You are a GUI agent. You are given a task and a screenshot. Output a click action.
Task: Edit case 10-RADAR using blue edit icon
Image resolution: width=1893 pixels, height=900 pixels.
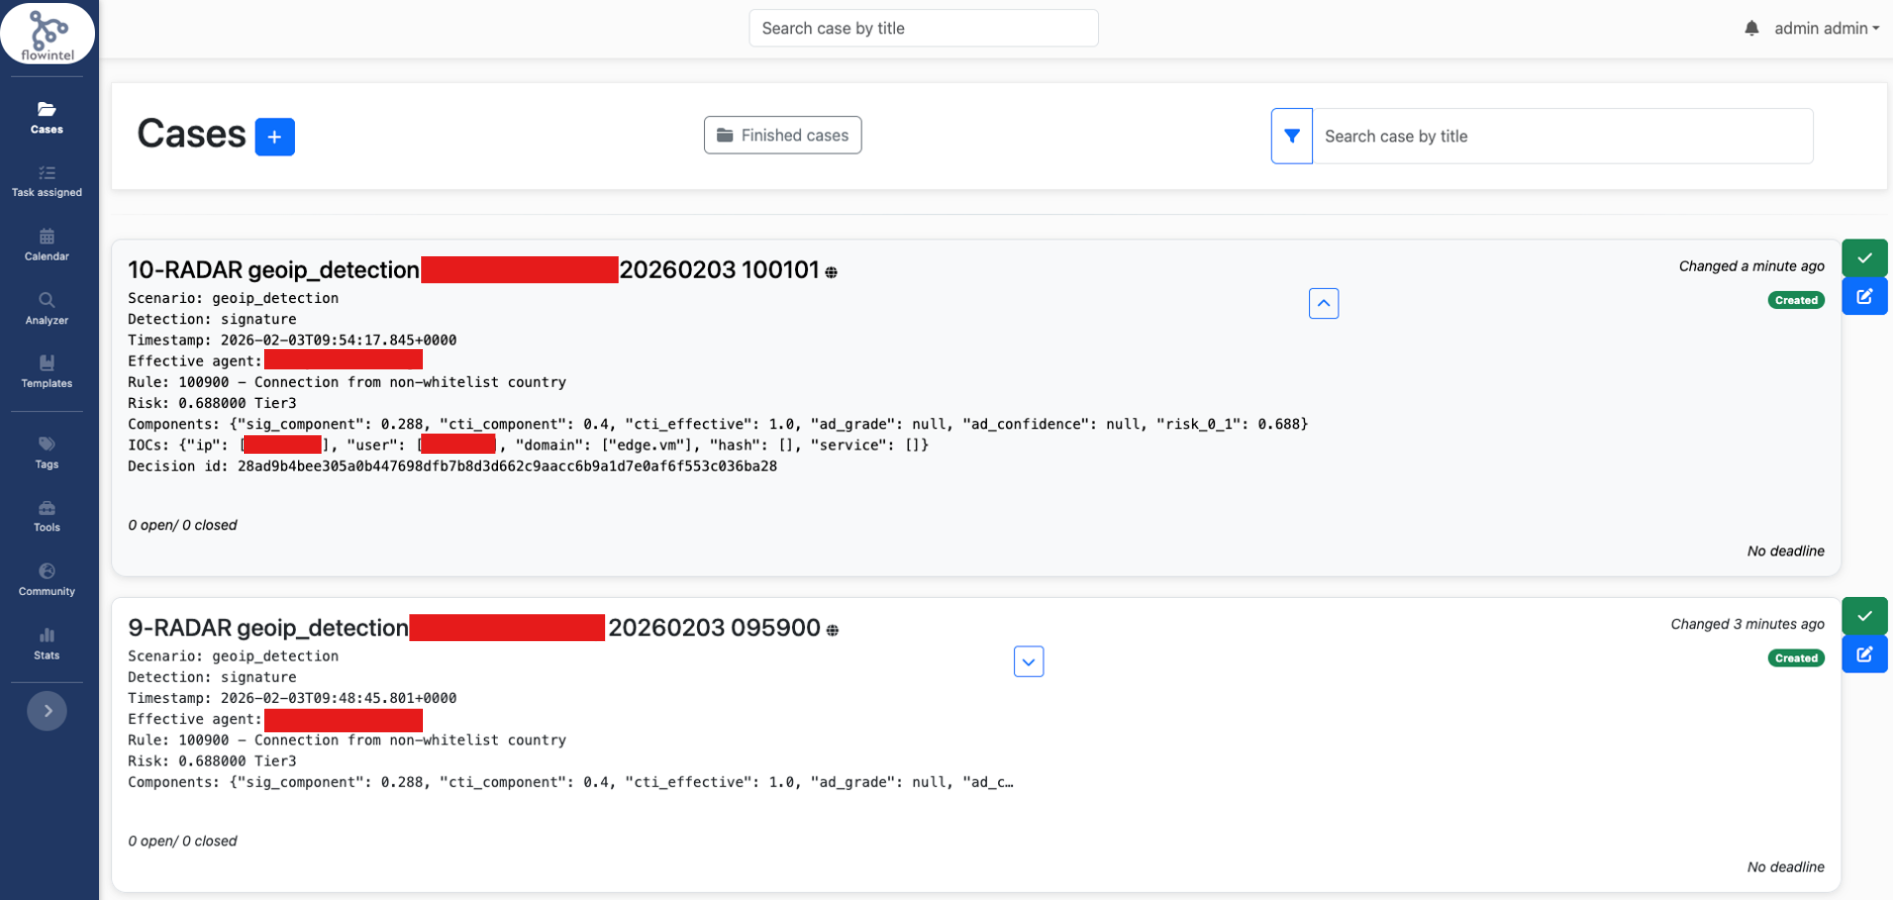click(x=1864, y=297)
